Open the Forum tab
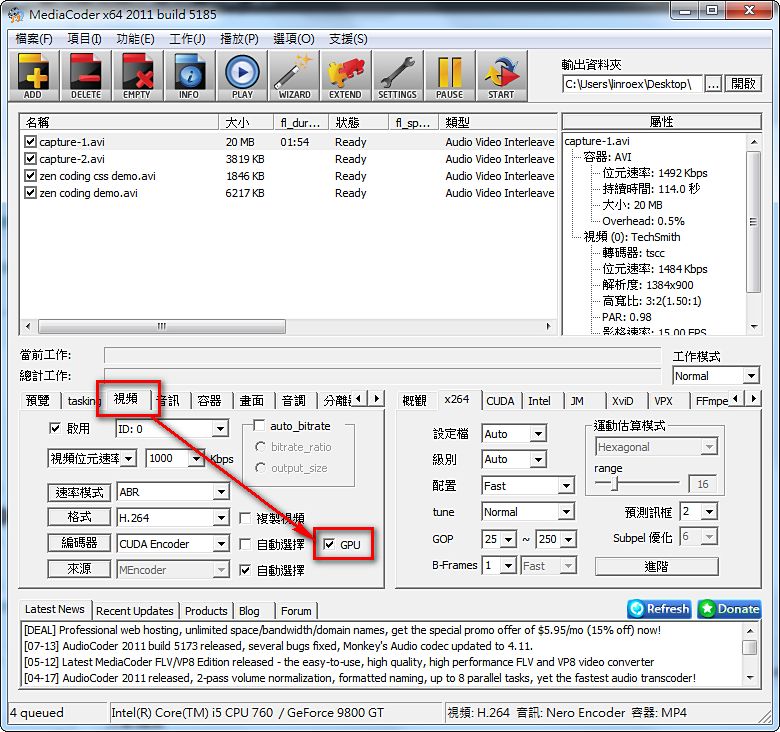 (x=296, y=611)
